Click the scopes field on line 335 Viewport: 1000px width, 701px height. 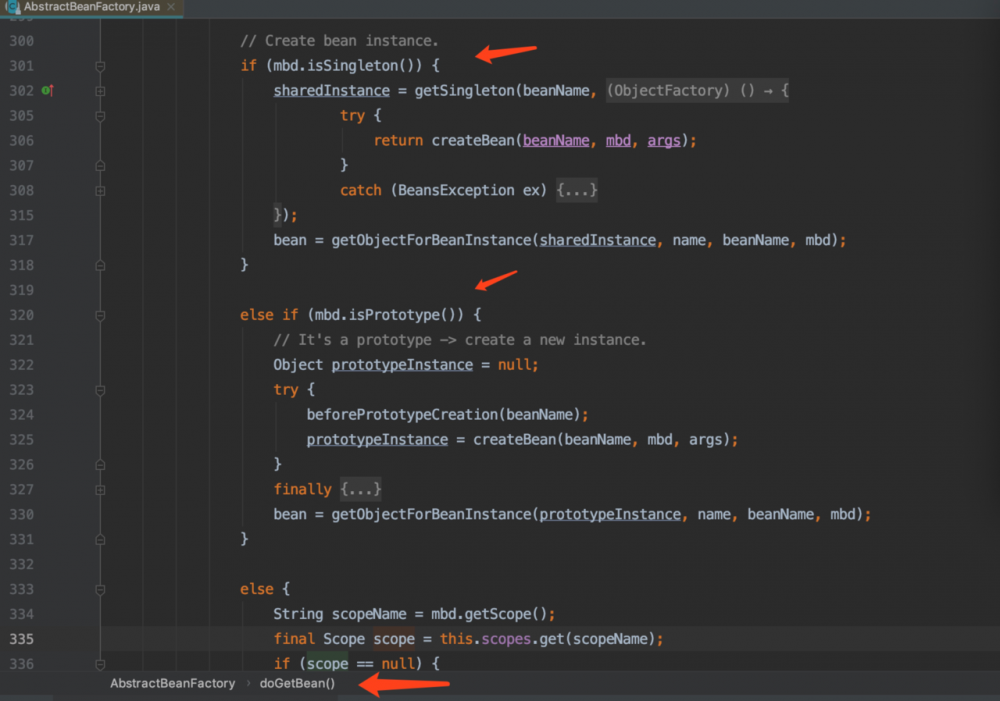pyautogui.click(x=506, y=639)
